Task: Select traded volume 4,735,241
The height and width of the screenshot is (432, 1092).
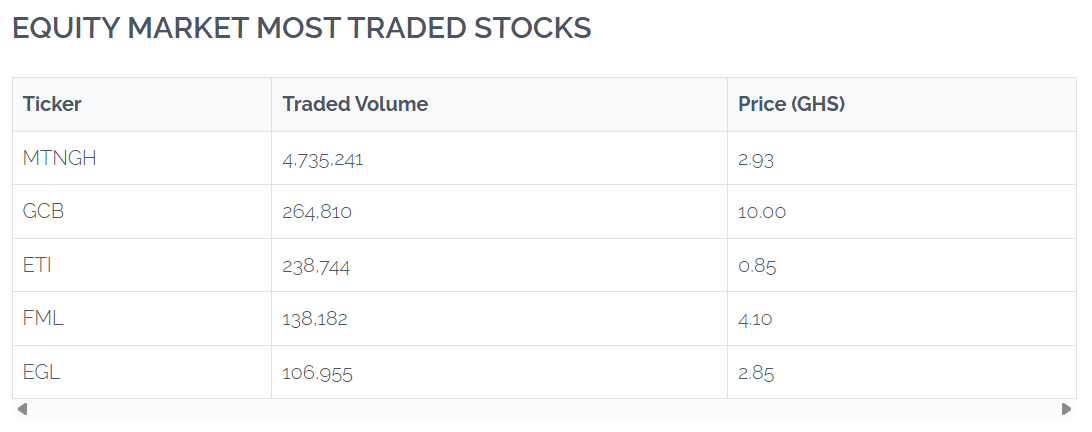Action: point(322,160)
